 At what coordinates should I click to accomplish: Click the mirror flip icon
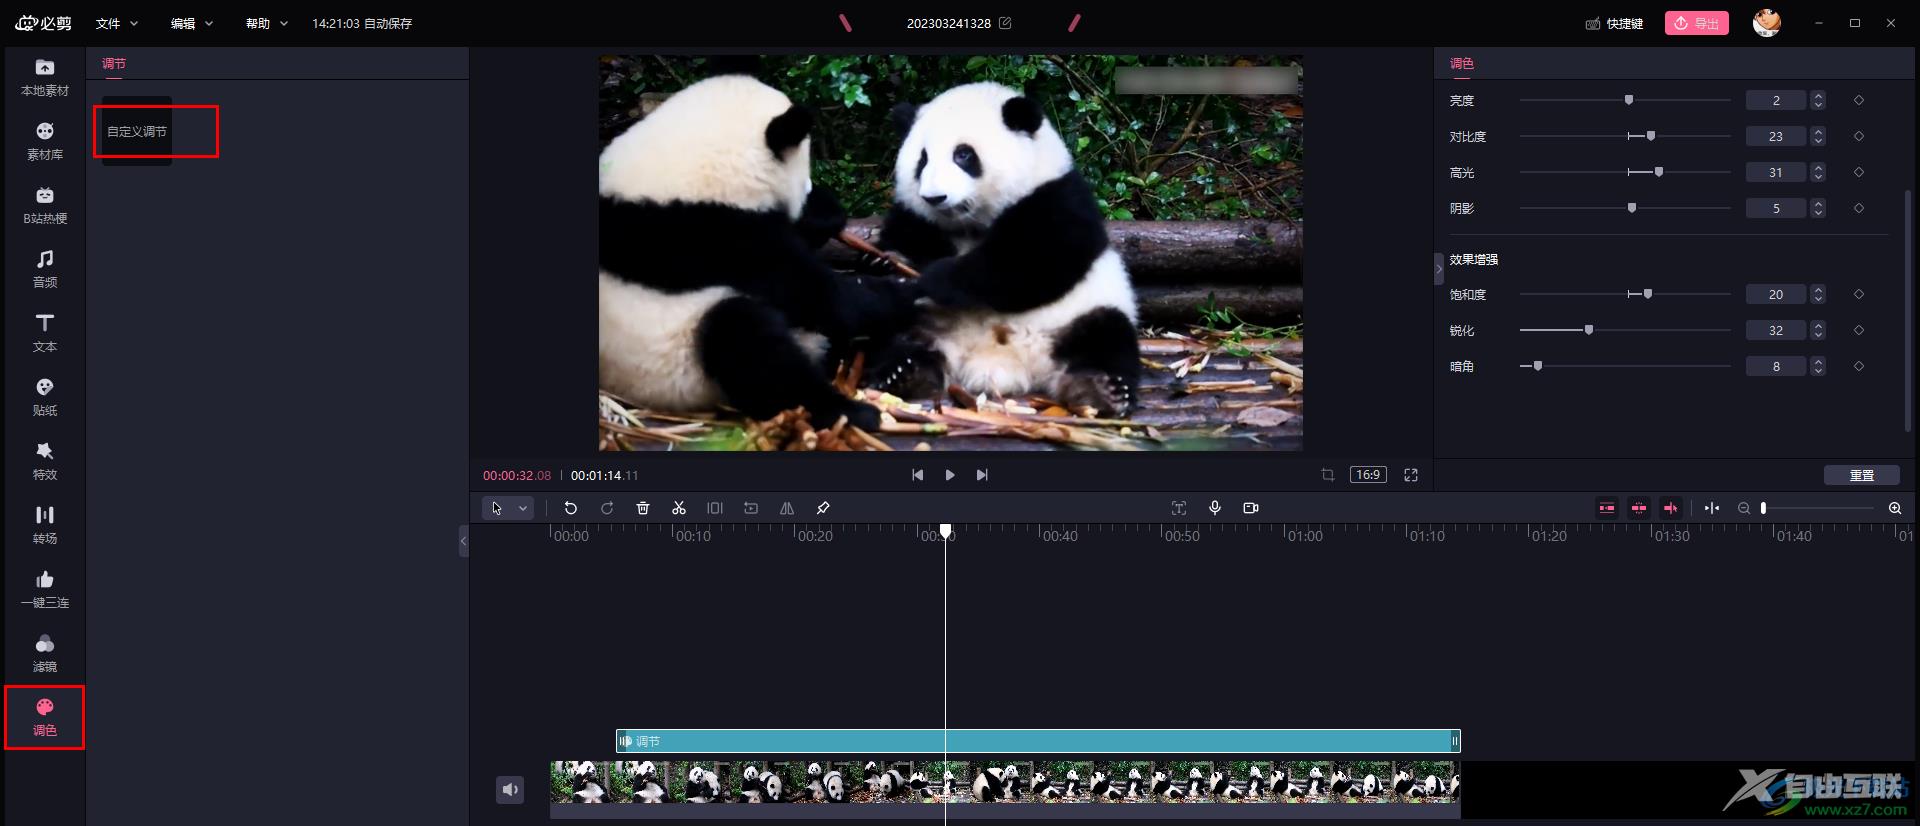click(787, 508)
